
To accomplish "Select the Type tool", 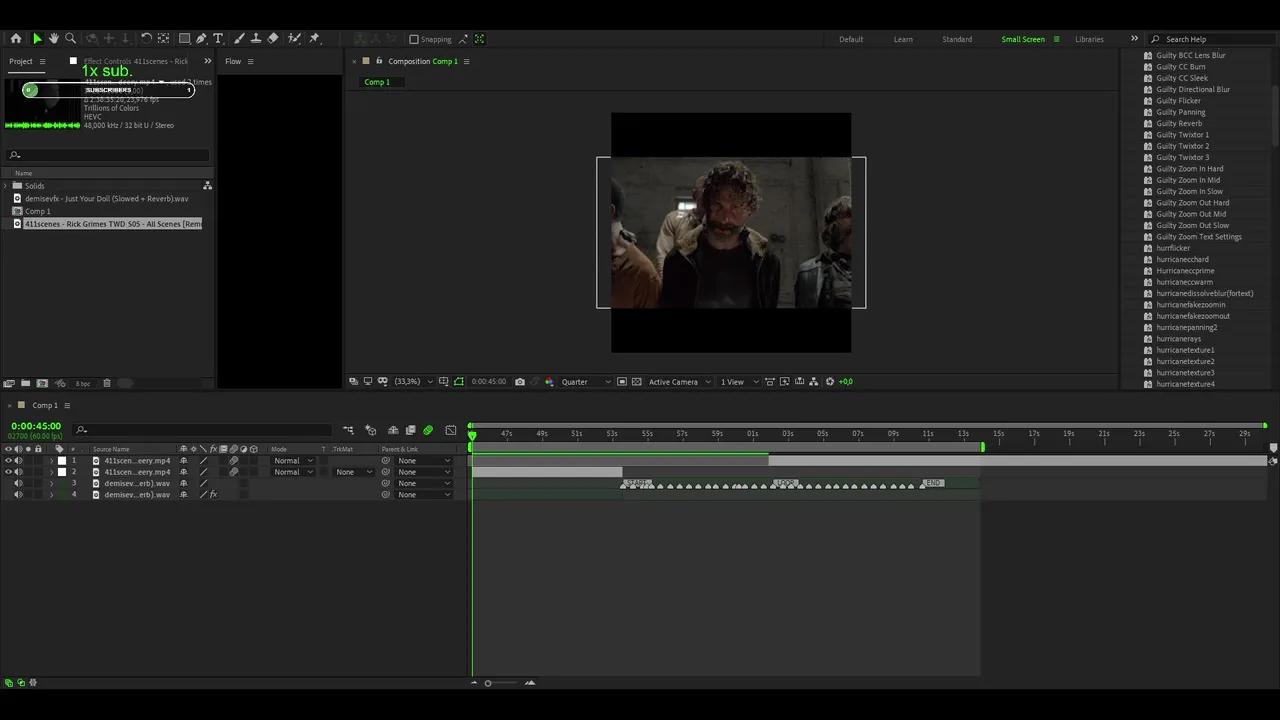I will 218,40.
